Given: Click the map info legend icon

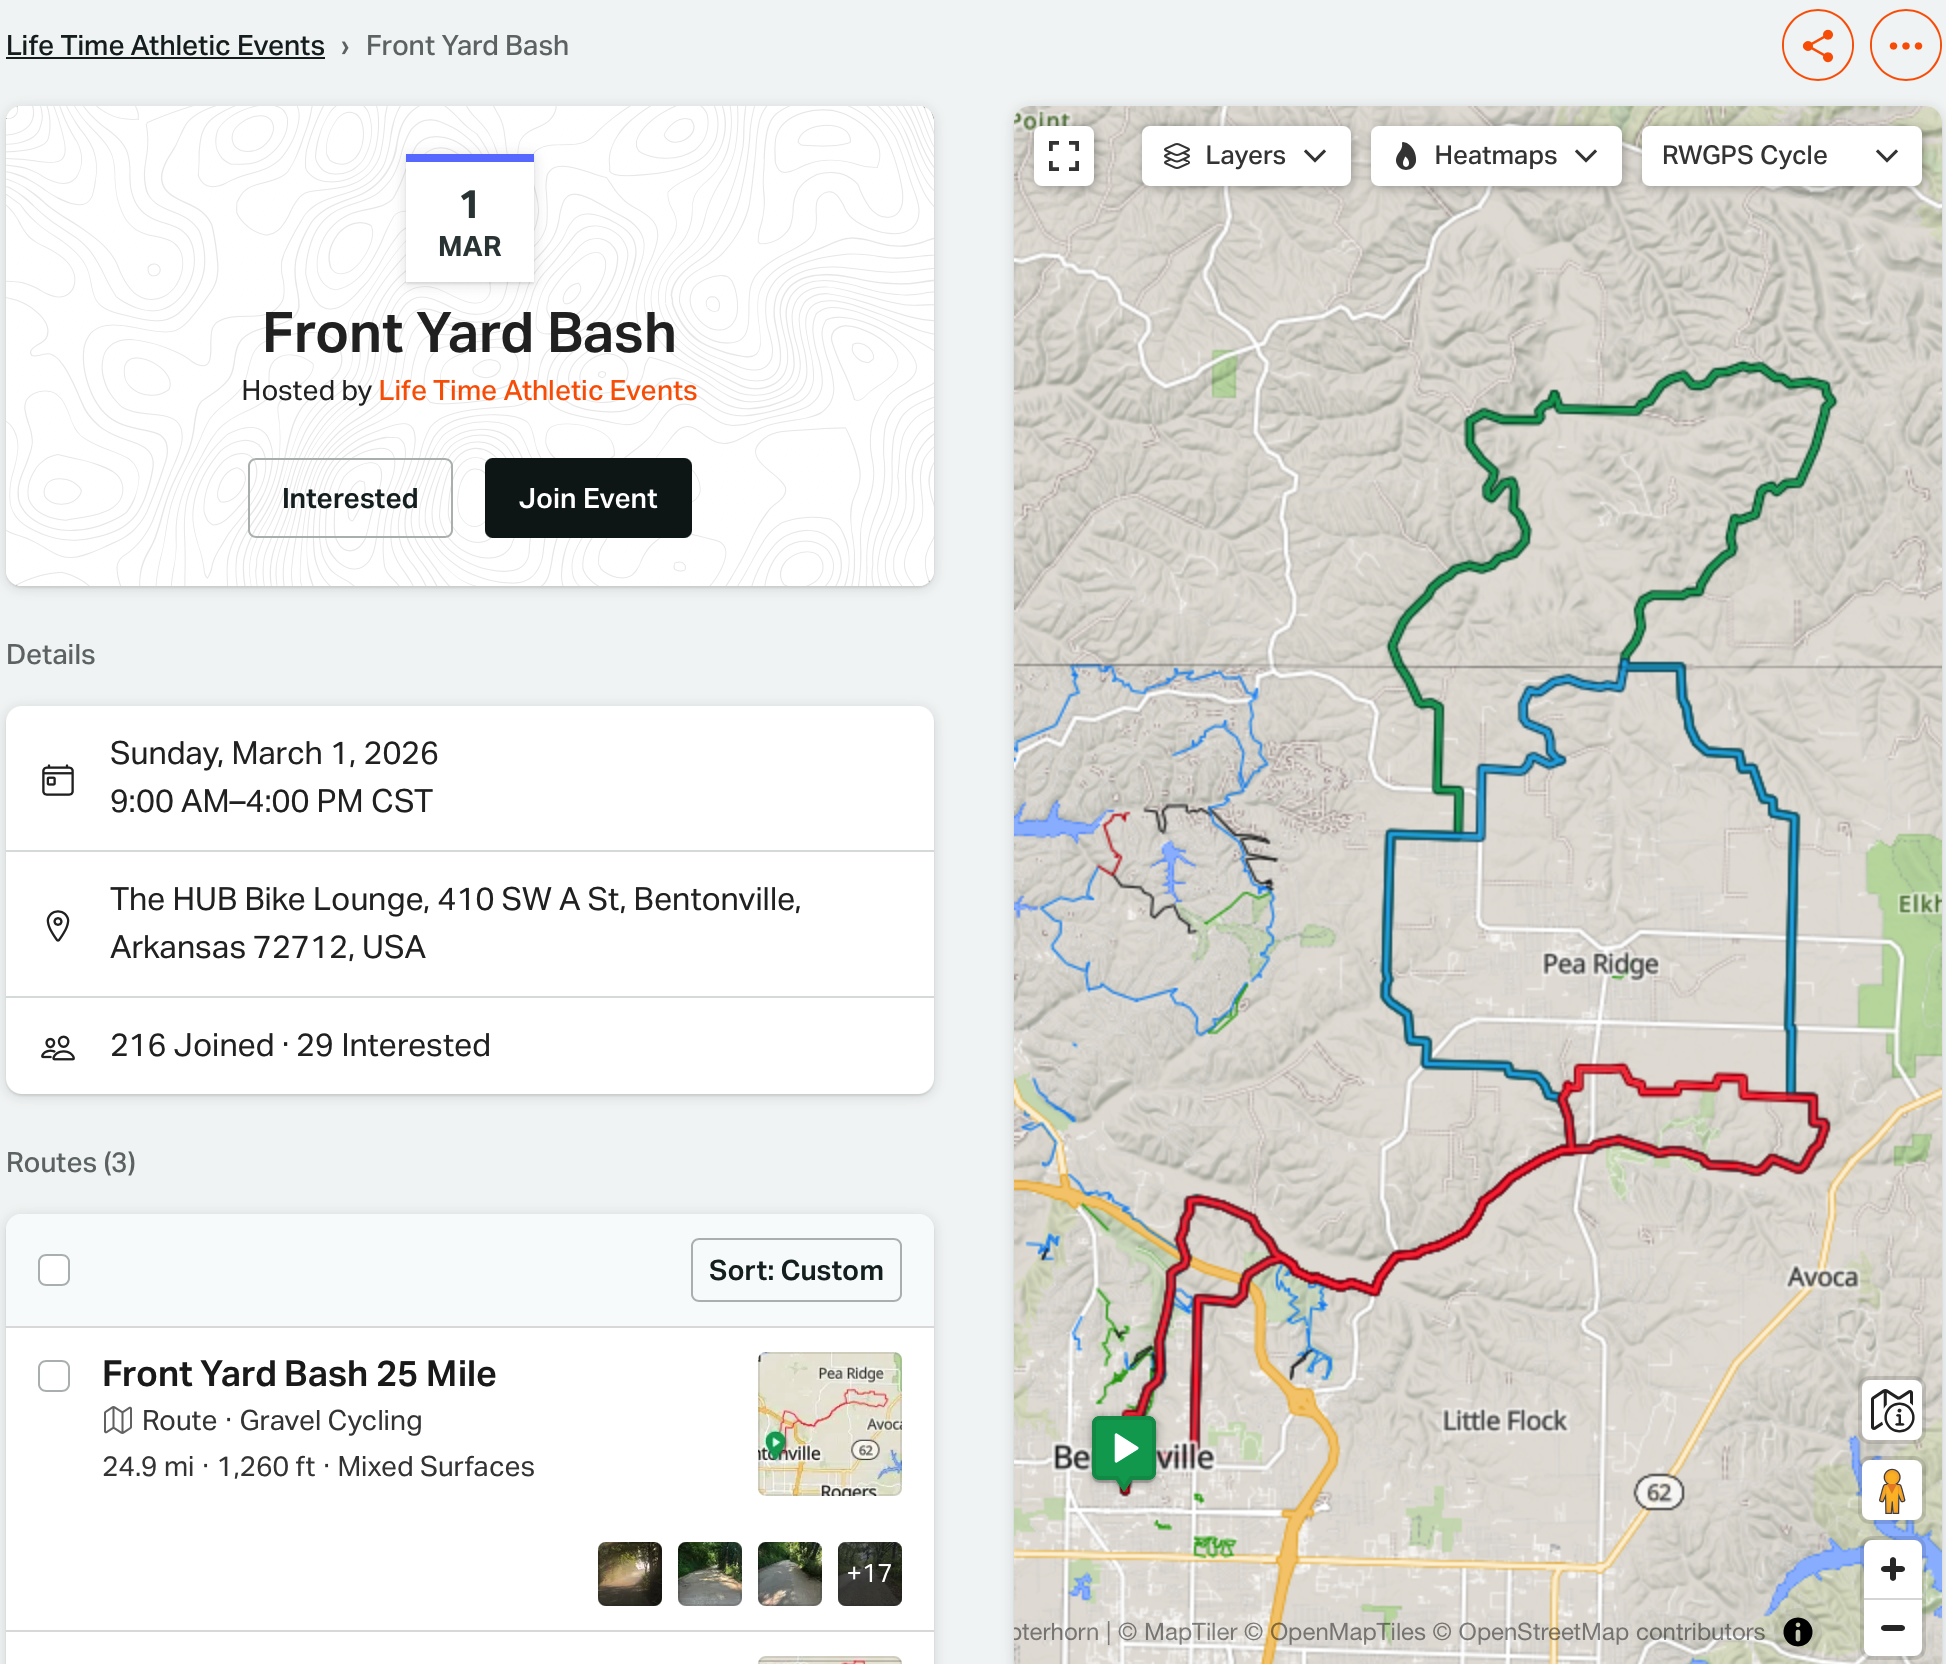Looking at the screenshot, I should point(1892,1410).
